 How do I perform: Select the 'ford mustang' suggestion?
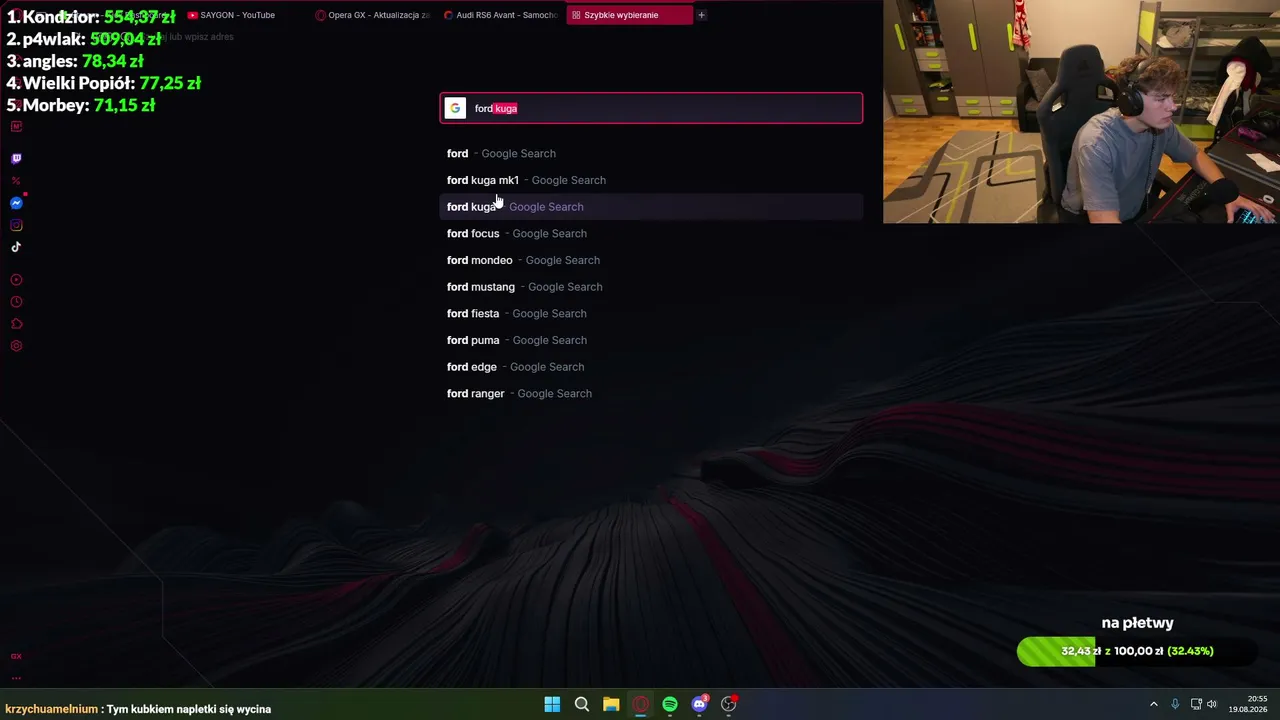coord(651,287)
